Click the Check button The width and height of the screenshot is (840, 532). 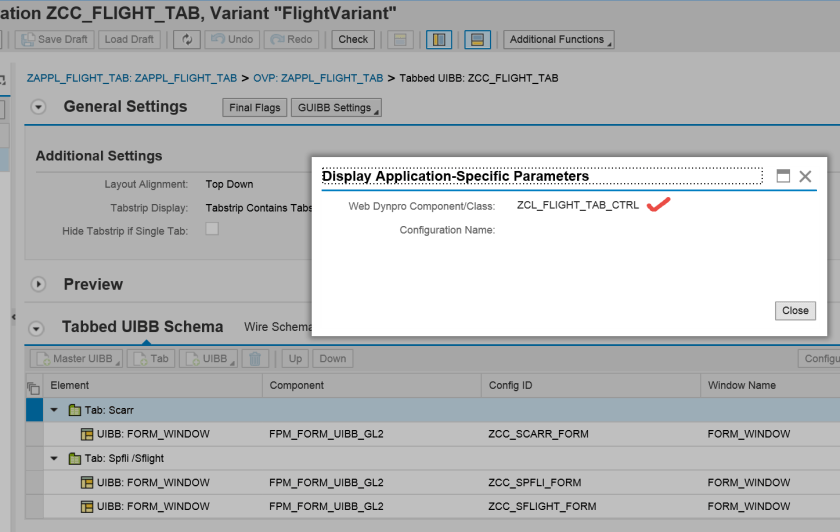pos(353,40)
